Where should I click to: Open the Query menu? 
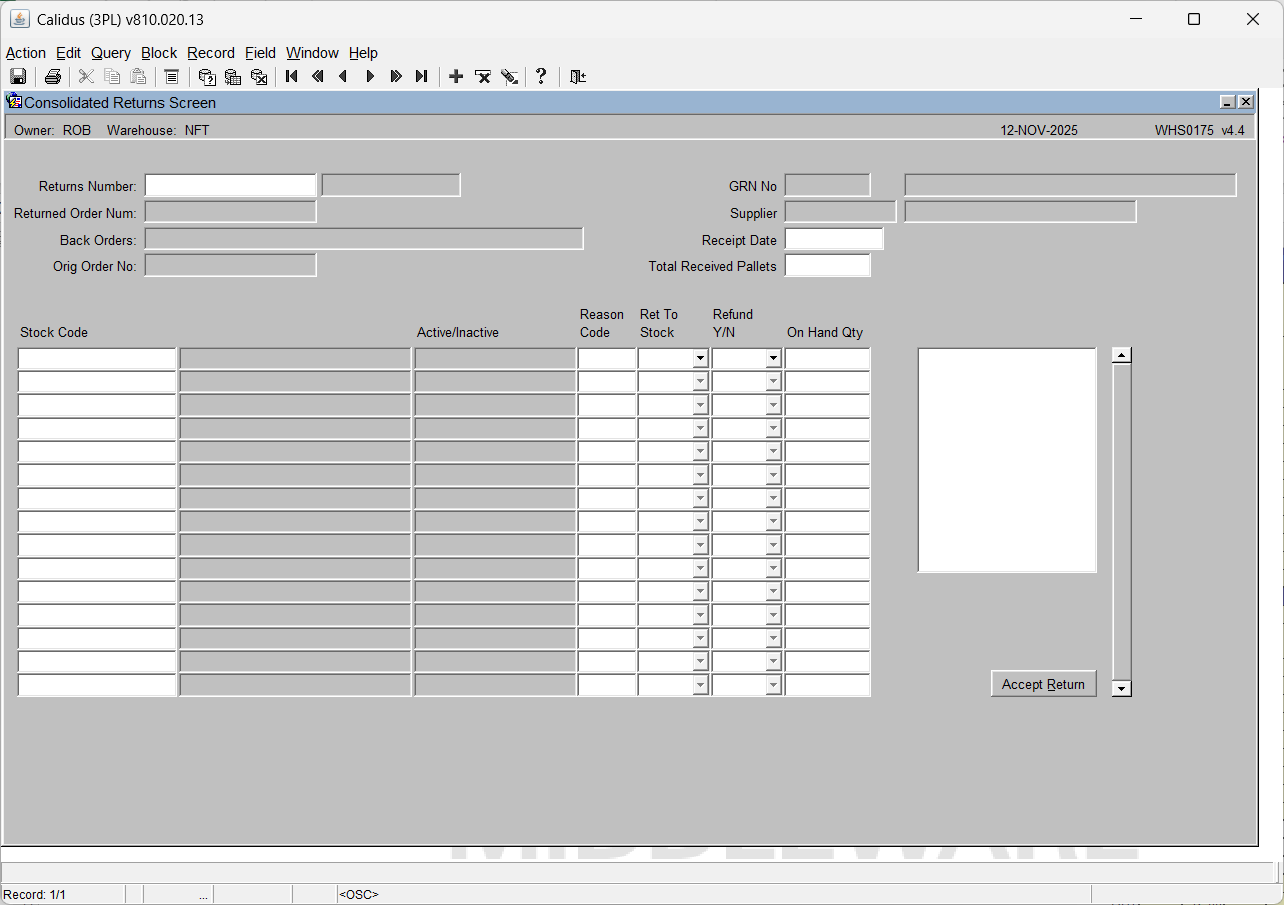click(x=110, y=53)
